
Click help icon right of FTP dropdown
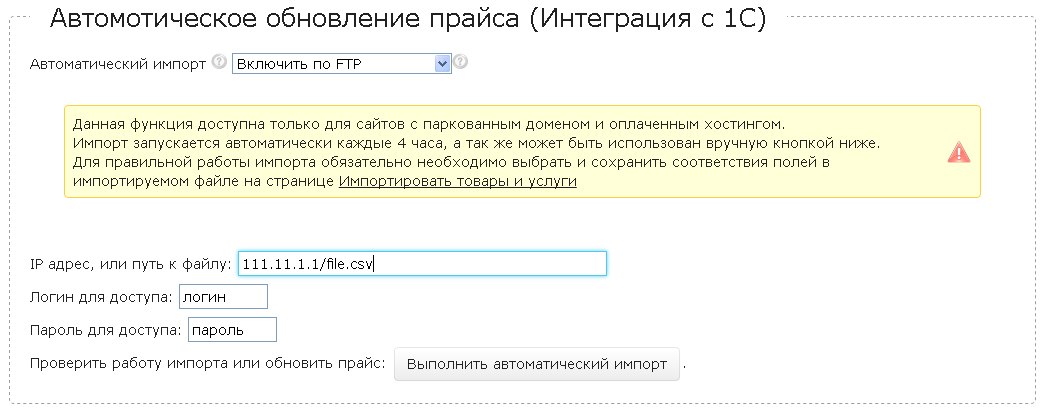tap(460, 63)
